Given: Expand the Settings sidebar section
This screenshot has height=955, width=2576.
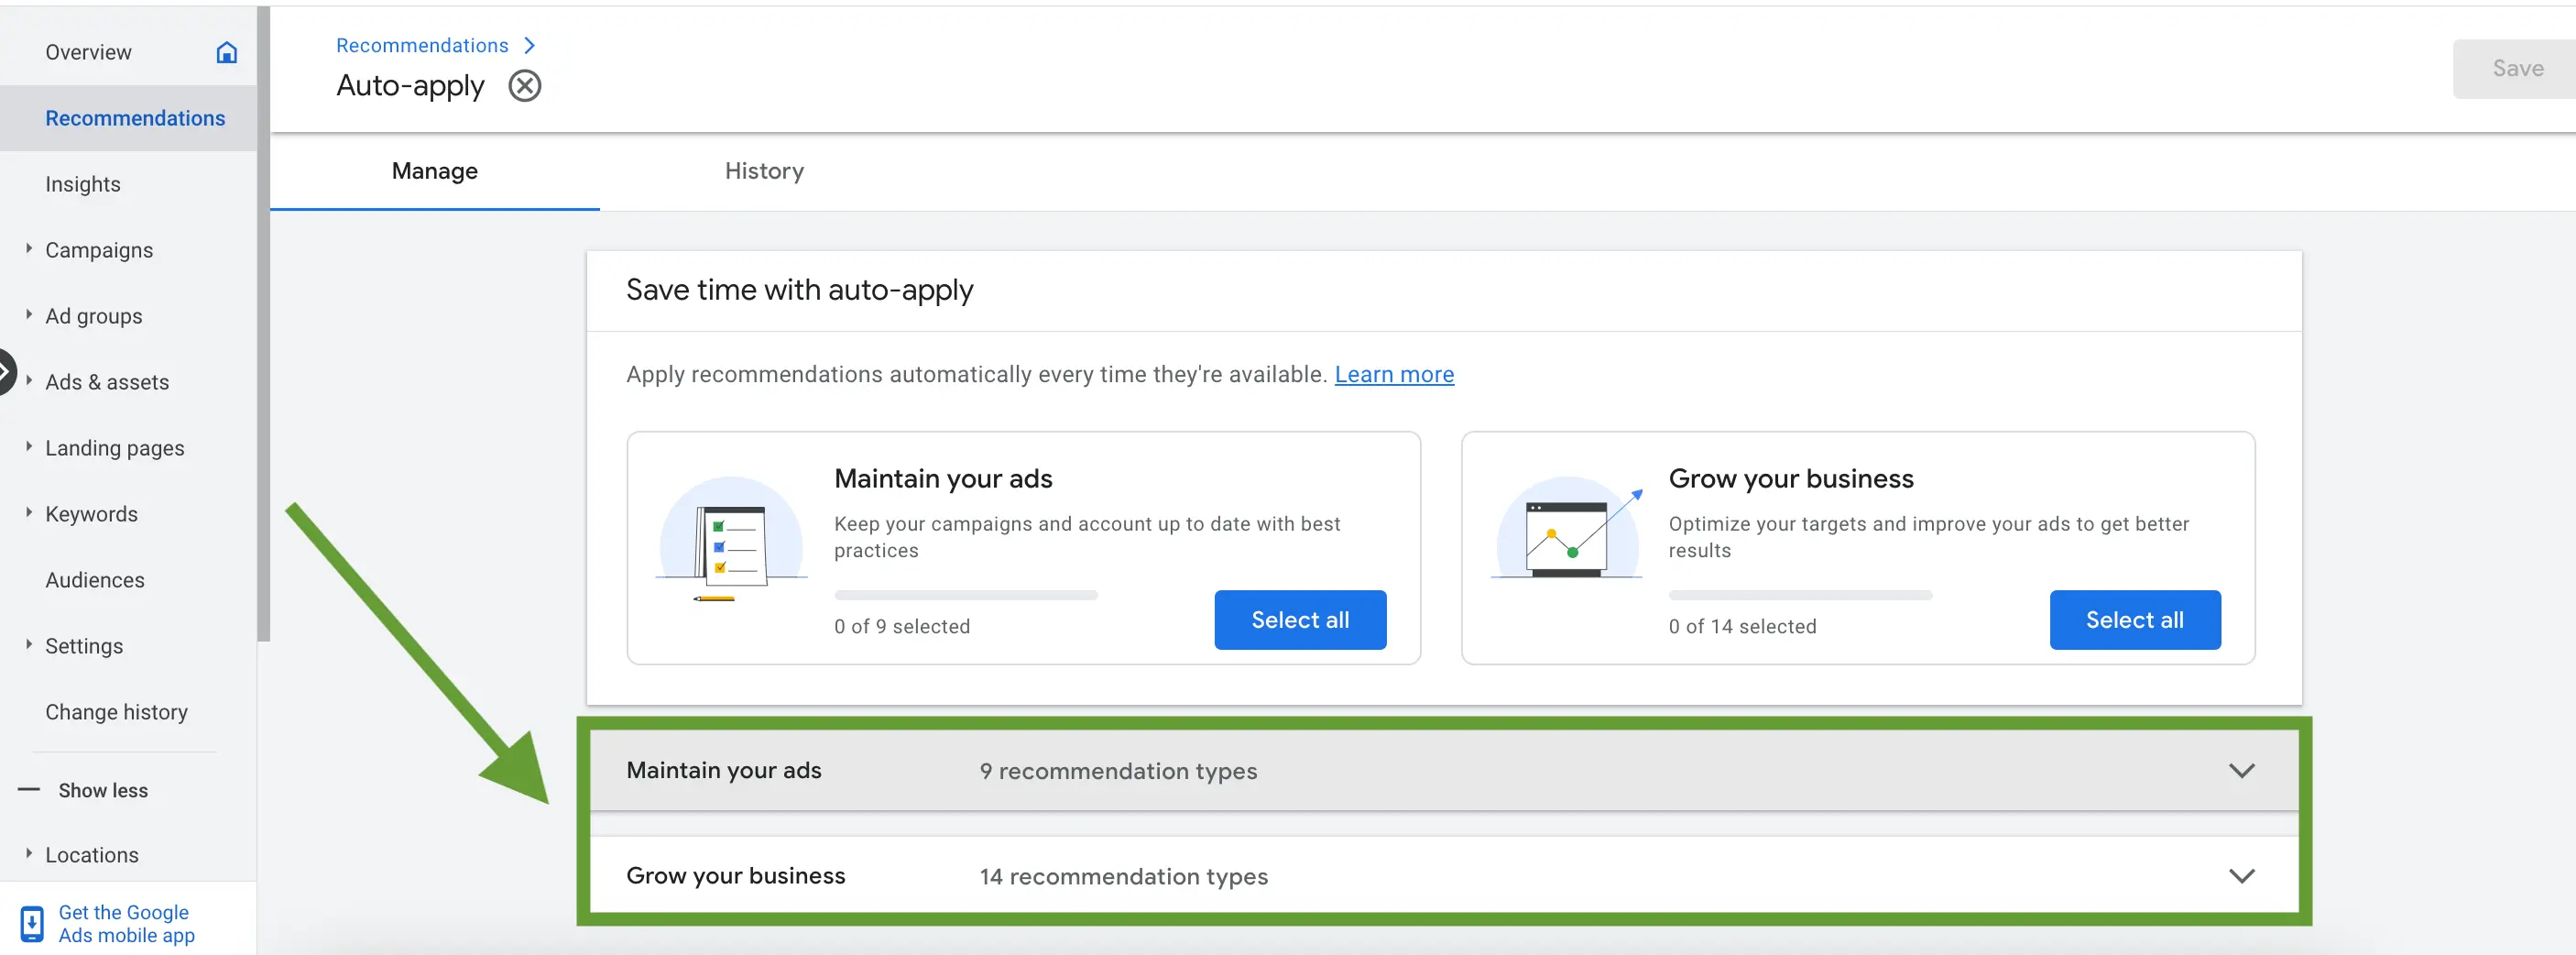Looking at the screenshot, I should 29,644.
